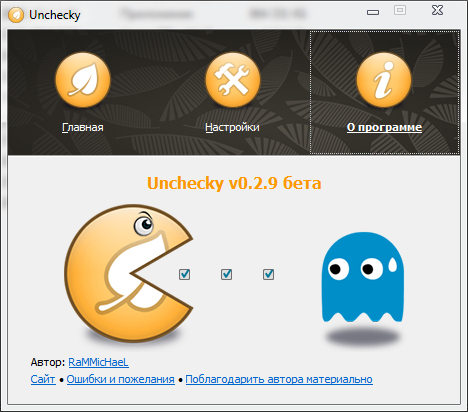Minimize the Unchecky window
The width and height of the screenshot is (468, 412).
[x=373, y=12]
